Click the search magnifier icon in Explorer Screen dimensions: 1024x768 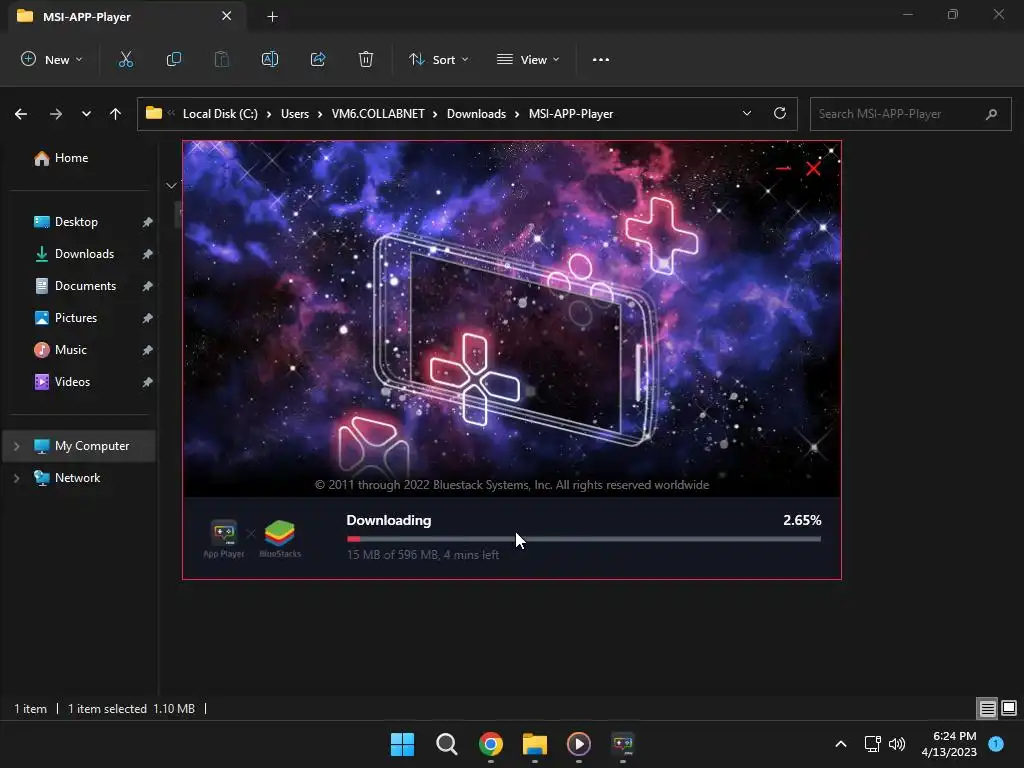[x=991, y=114]
